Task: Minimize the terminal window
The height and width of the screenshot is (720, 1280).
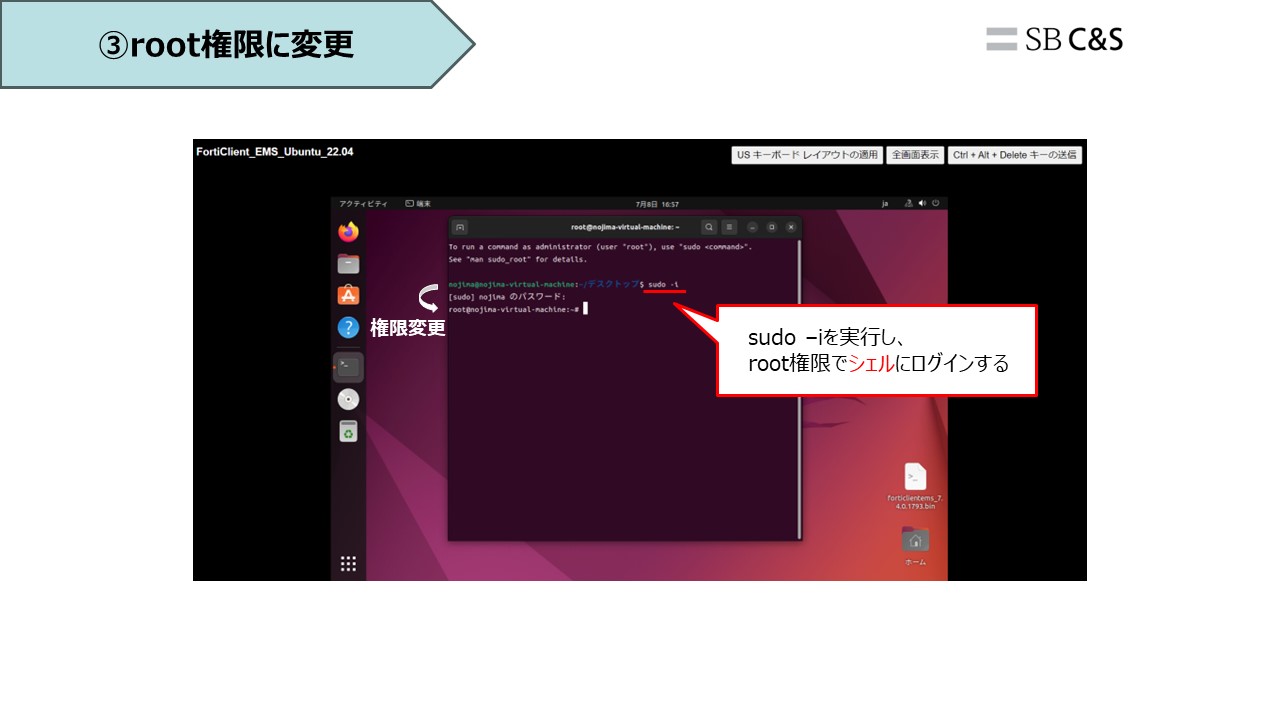Action: [753, 227]
